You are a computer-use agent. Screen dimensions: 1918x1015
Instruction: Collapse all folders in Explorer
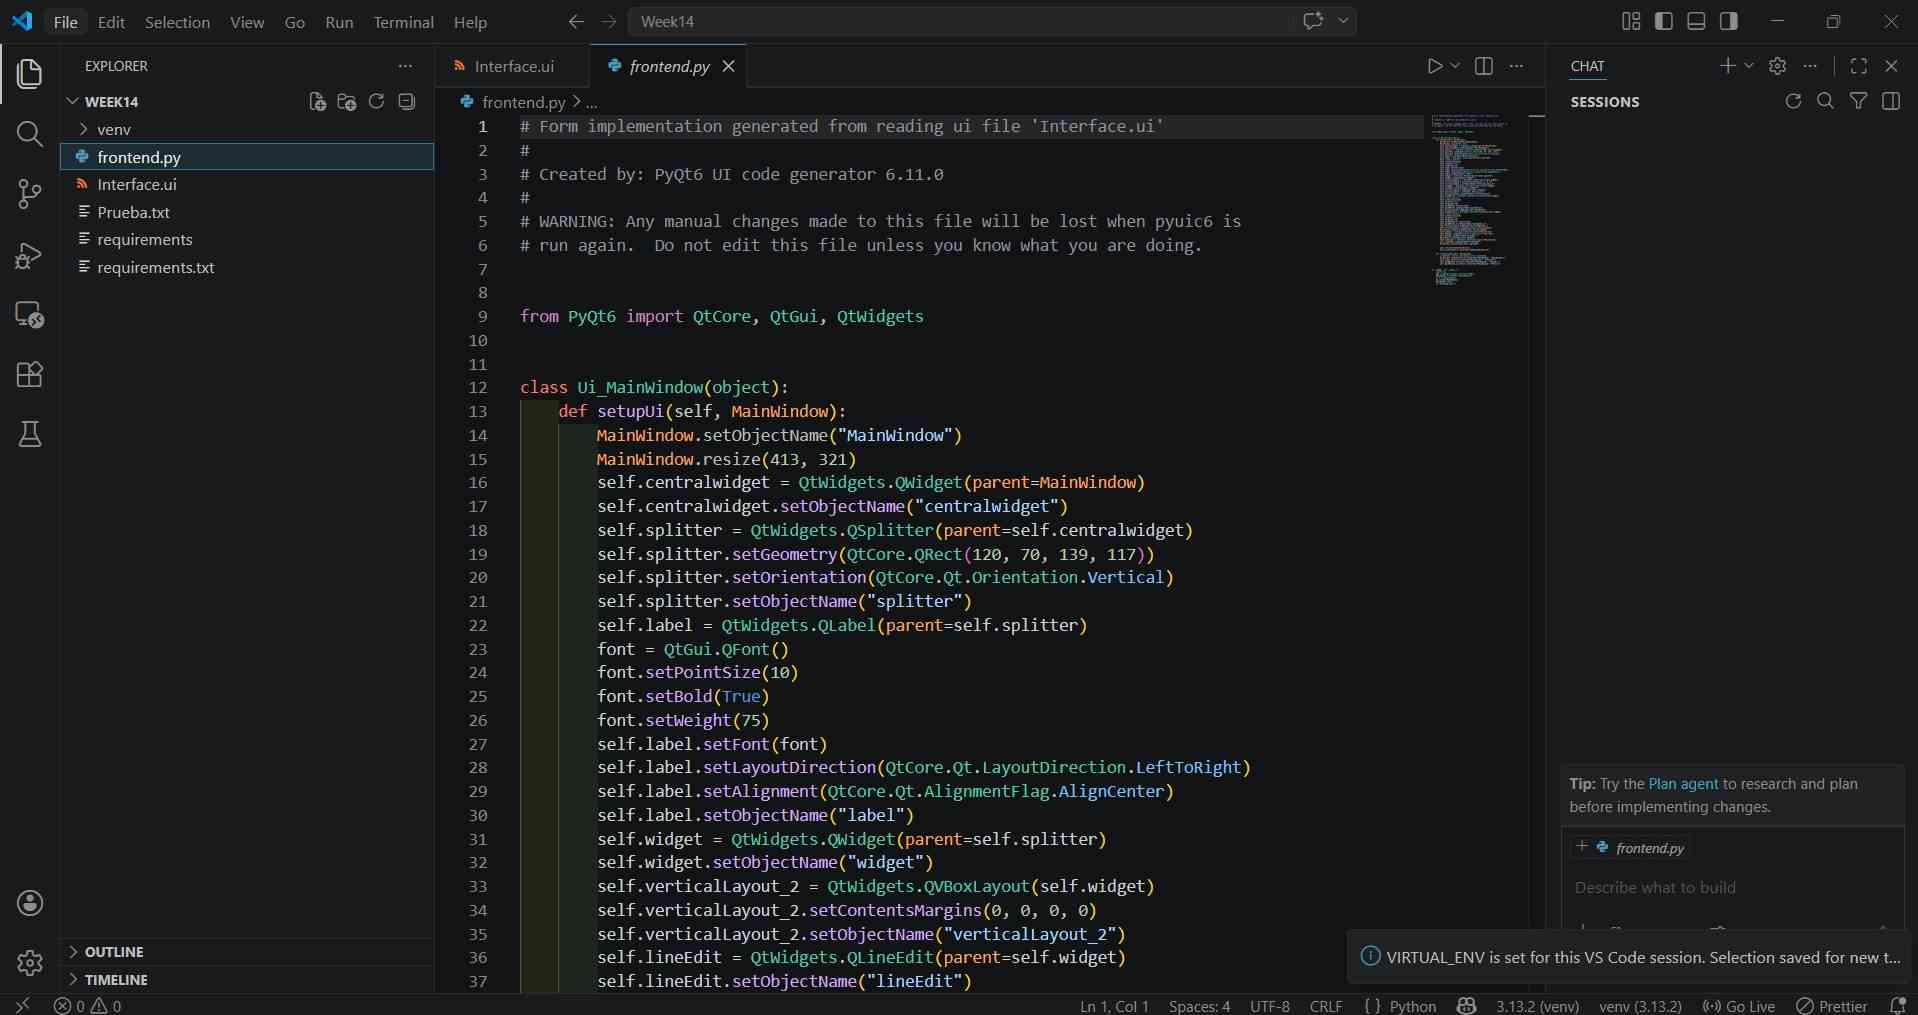pos(407,102)
